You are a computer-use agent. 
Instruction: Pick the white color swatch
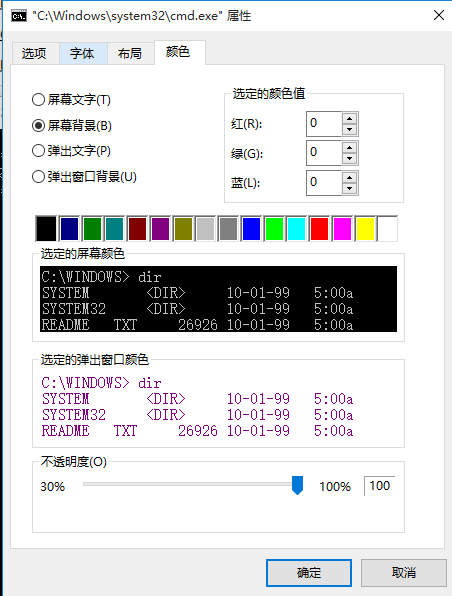point(387,229)
